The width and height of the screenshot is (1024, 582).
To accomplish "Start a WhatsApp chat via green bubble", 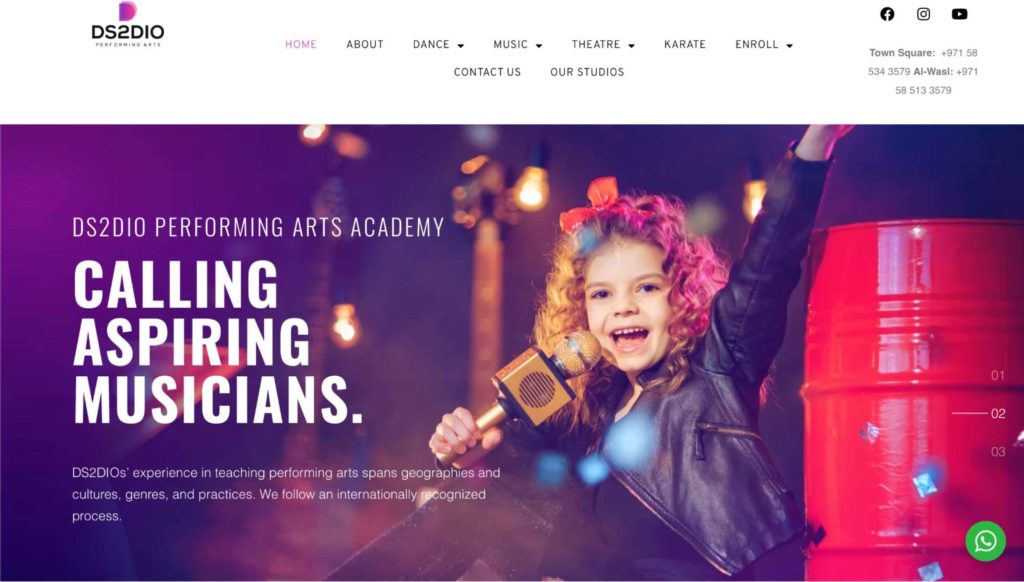I will click(x=985, y=541).
